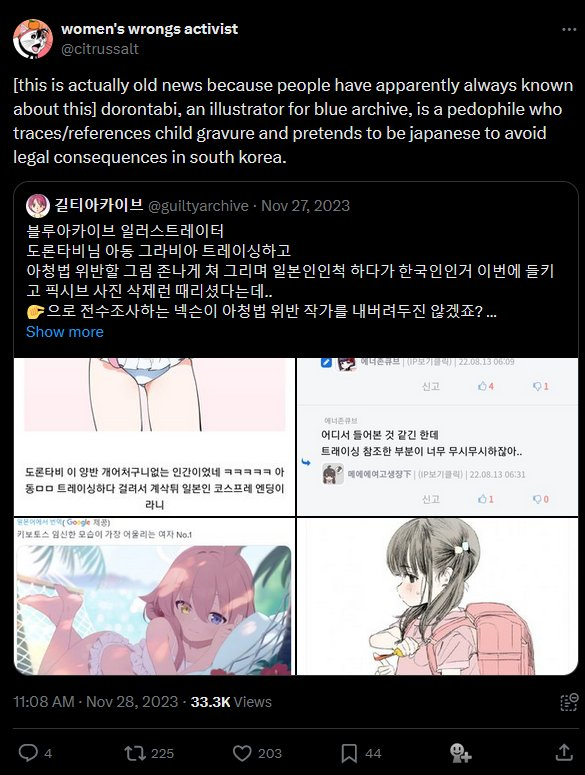This screenshot has width=585, height=775.
Task: Click the @guiltyarchive handle in the quoted tweet
Action: click(x=198, y=206)
